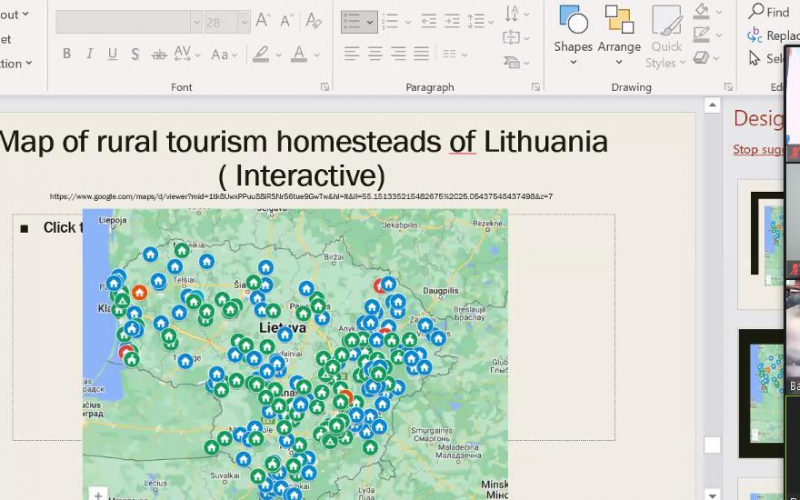The width and height of the screenshot is (800, 500).
Task: Click Find in Editing group
Action: point(769,12)
